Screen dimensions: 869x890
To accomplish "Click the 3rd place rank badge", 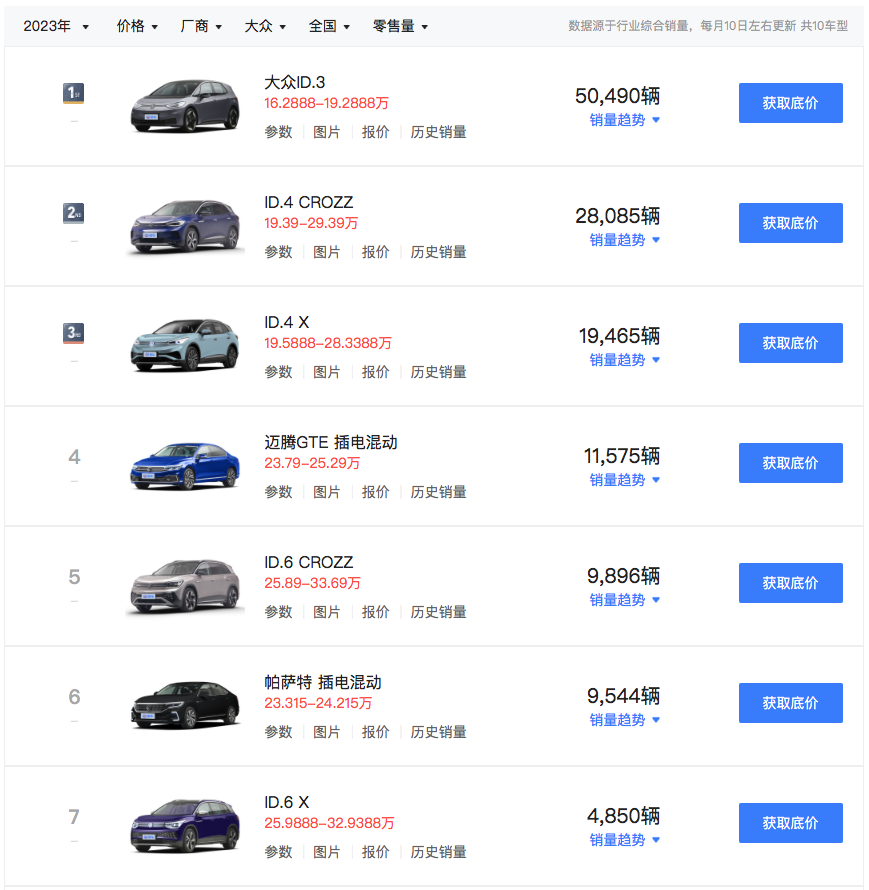I will 73,333.
